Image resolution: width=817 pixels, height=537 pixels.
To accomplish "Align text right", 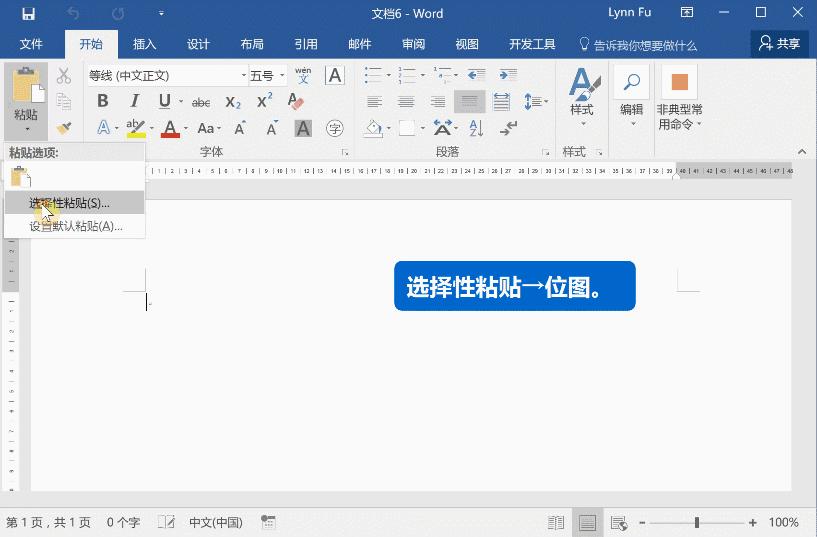I will click(x=438, y=102).
